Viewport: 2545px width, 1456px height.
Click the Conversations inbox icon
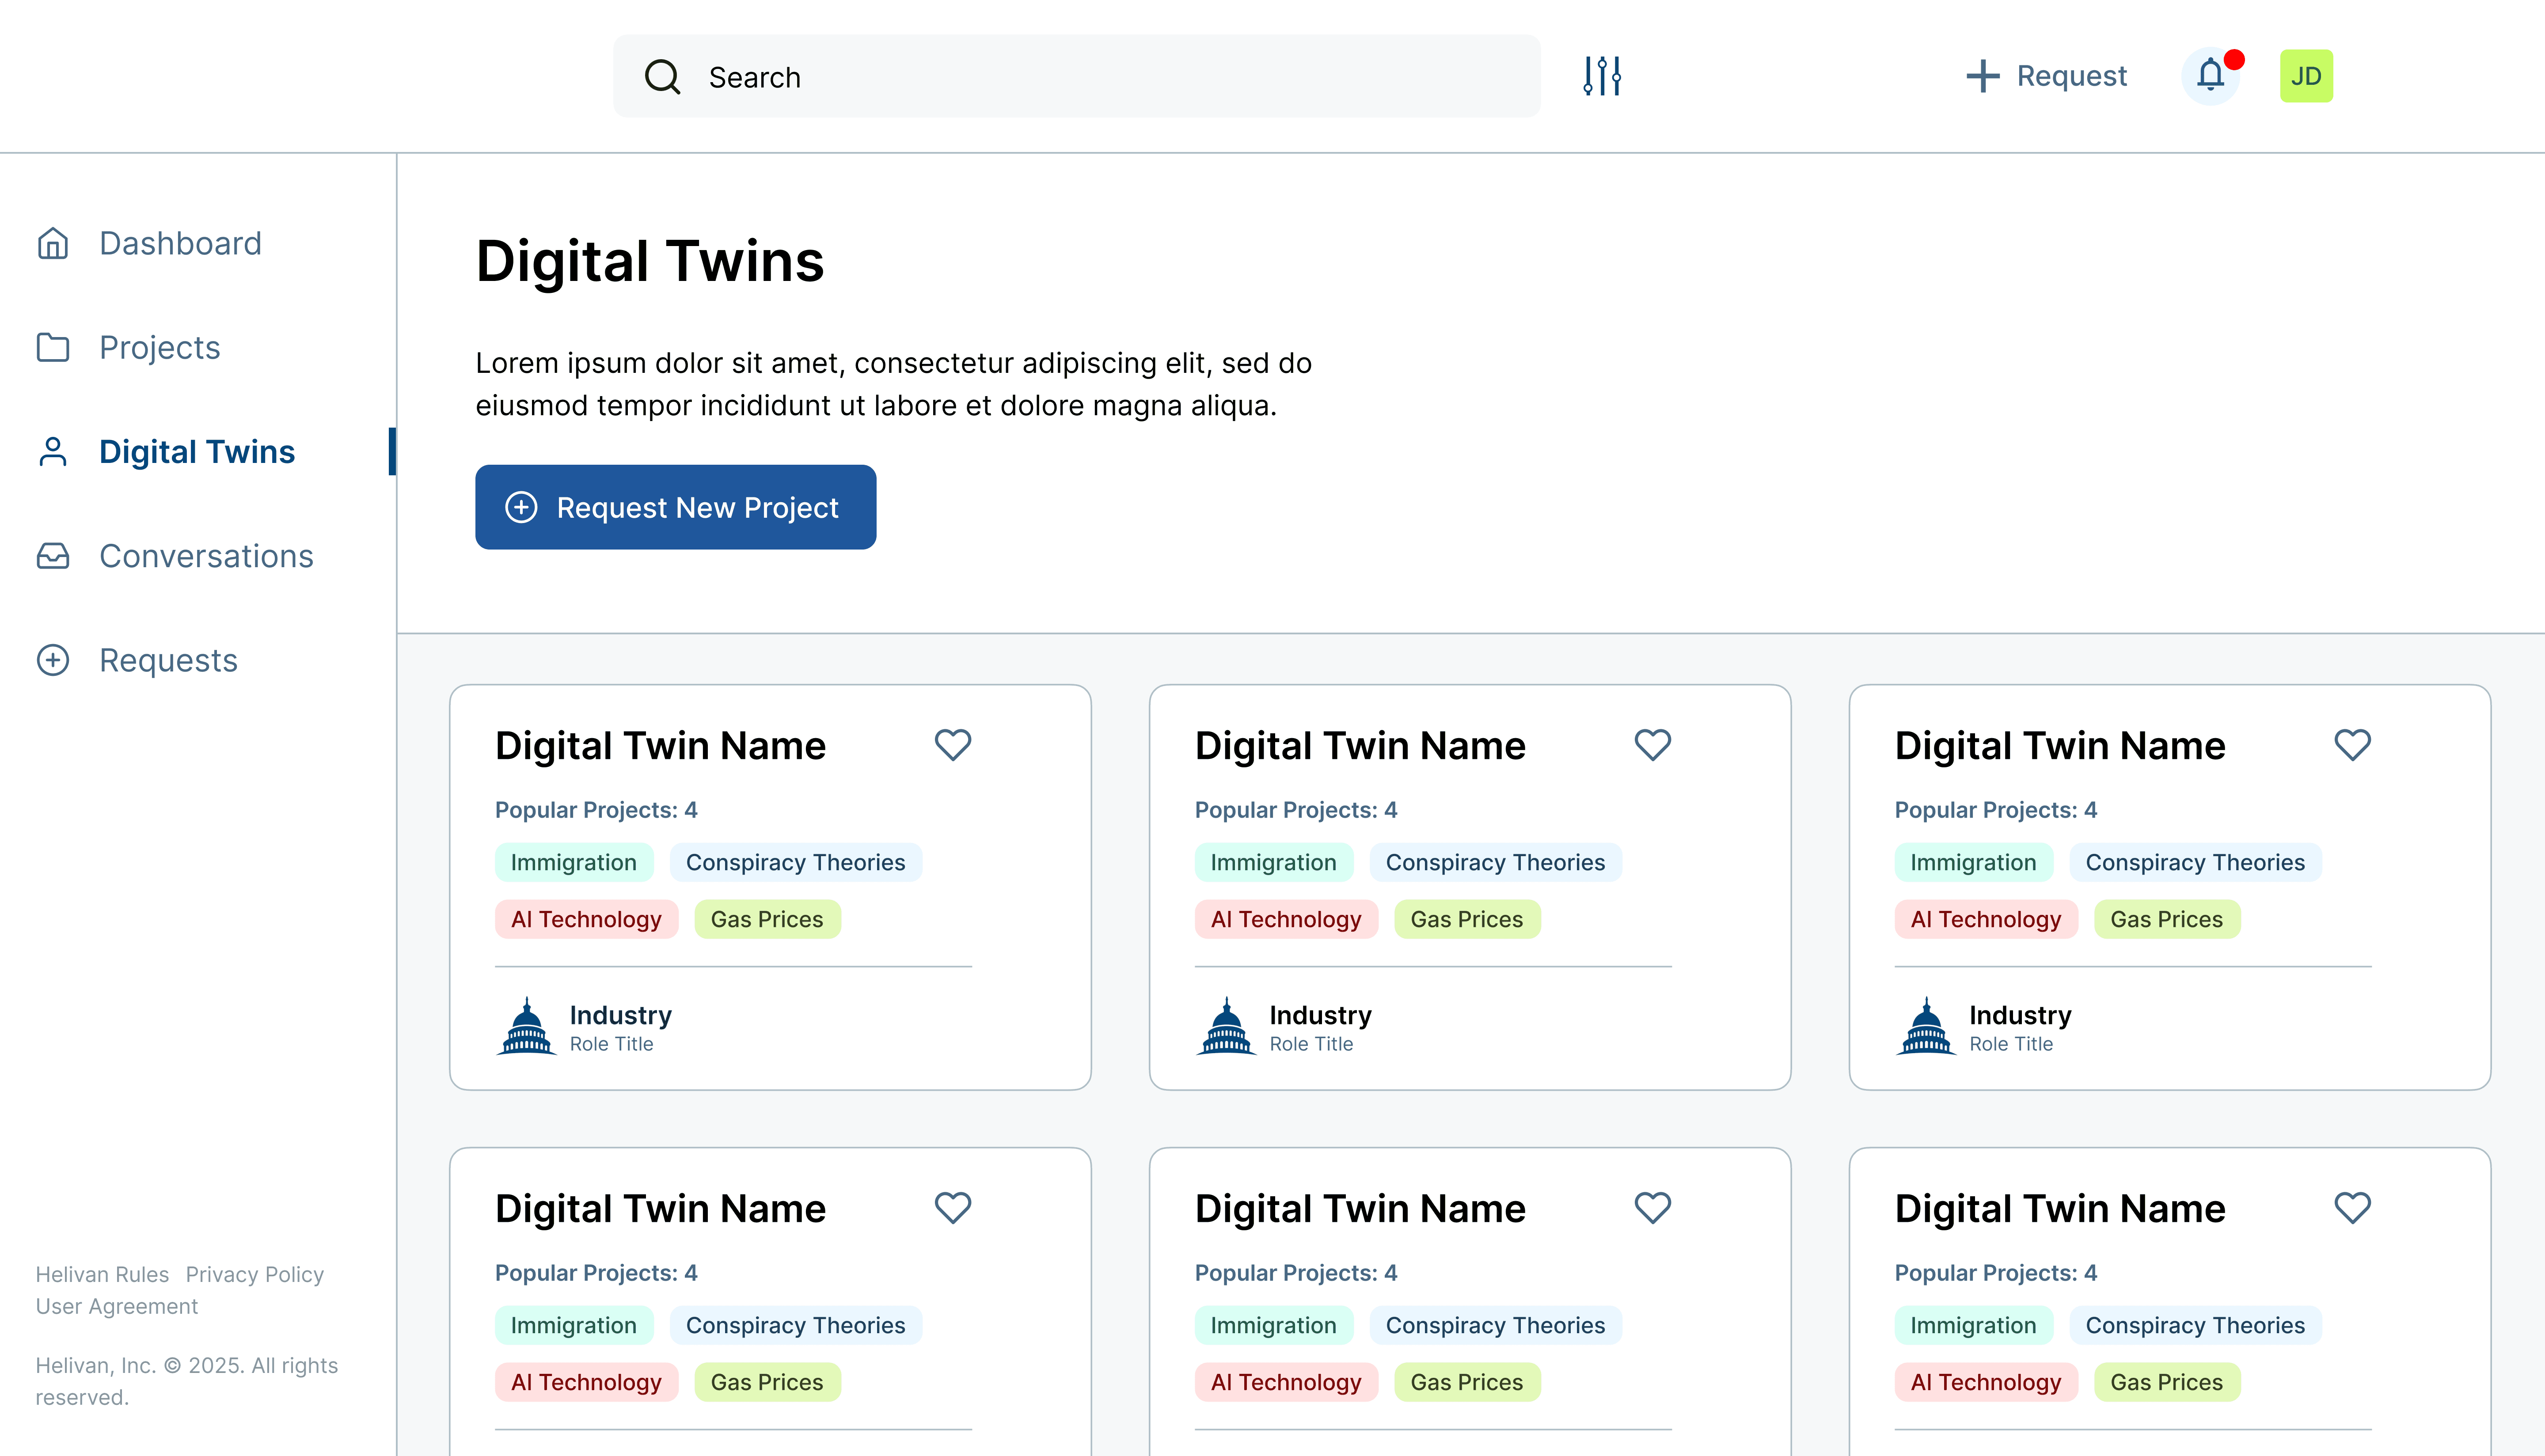53,556
